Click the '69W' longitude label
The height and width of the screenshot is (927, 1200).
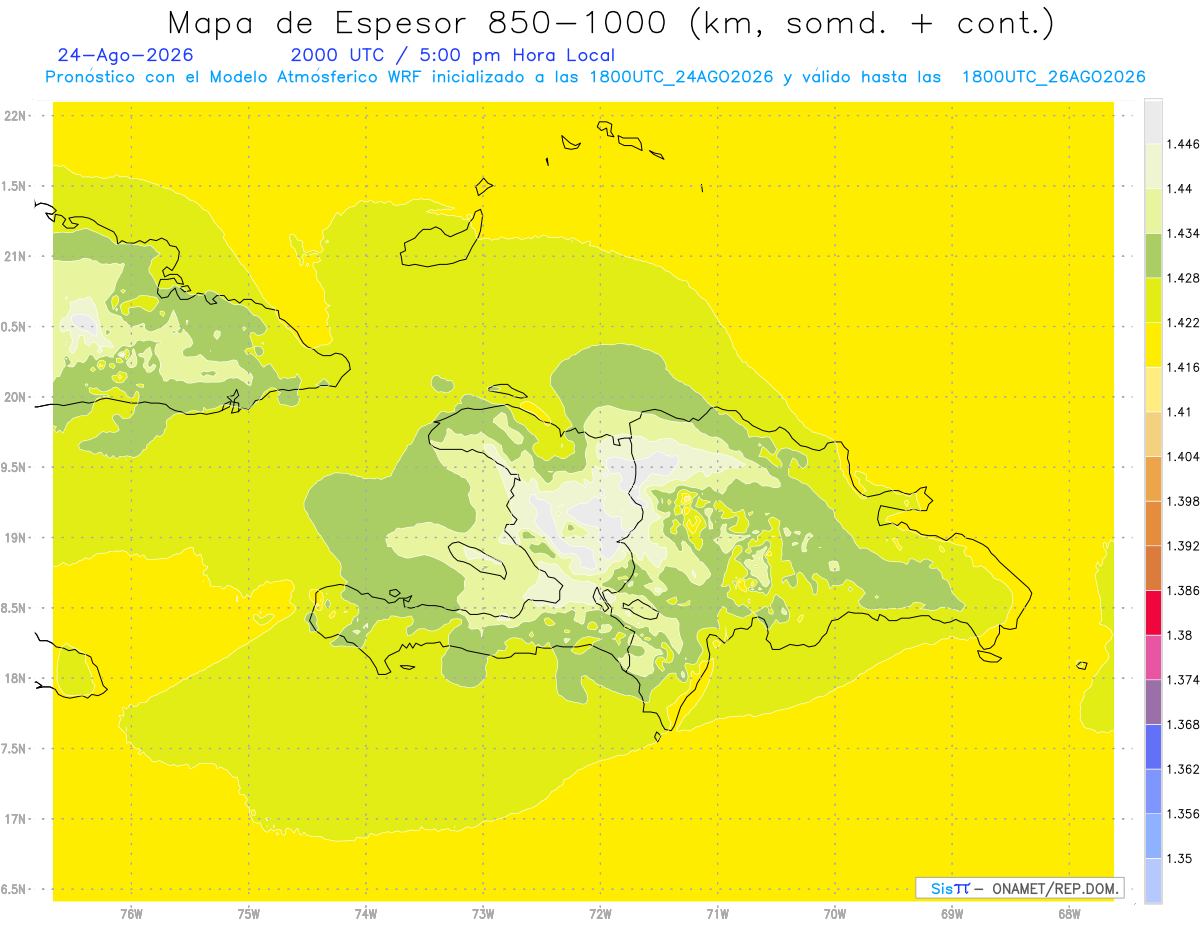[x=952, y=913]
